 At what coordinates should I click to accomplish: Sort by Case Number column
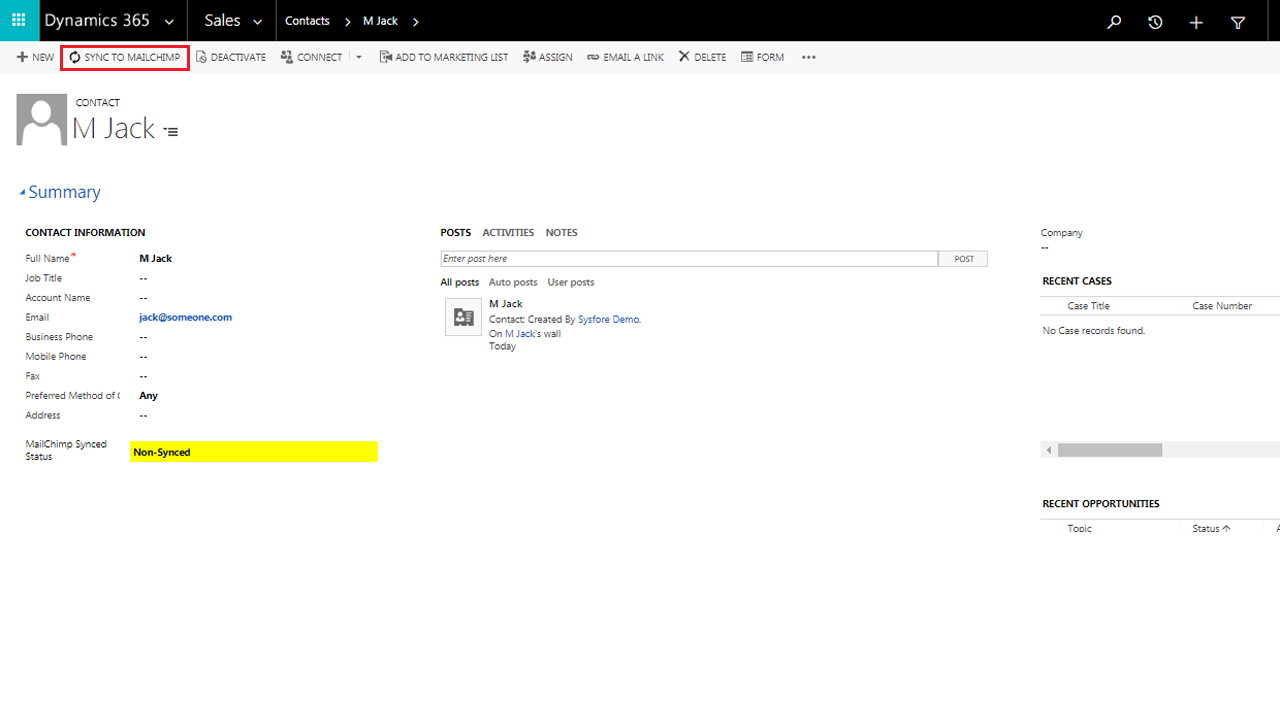[x=1222, y=306]
